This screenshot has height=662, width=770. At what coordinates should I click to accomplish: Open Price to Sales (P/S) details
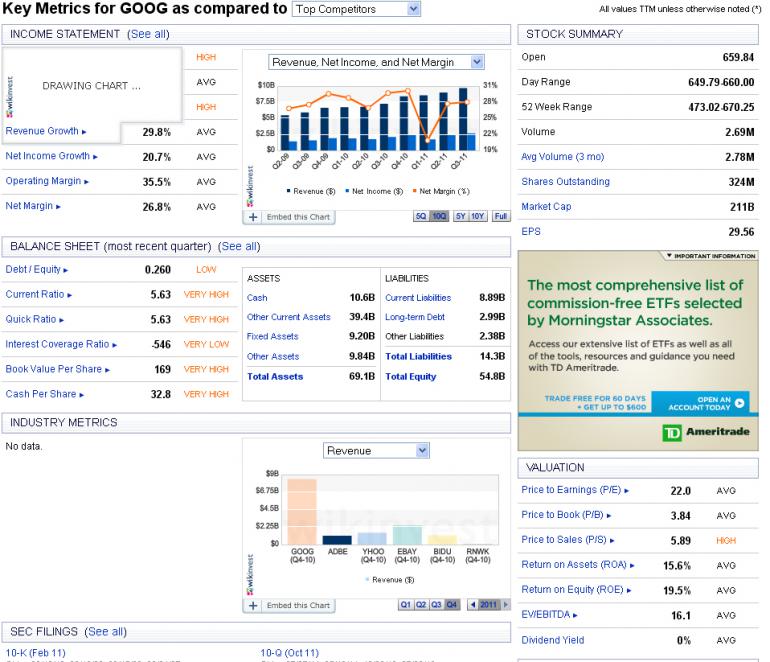tap(568, 539)
